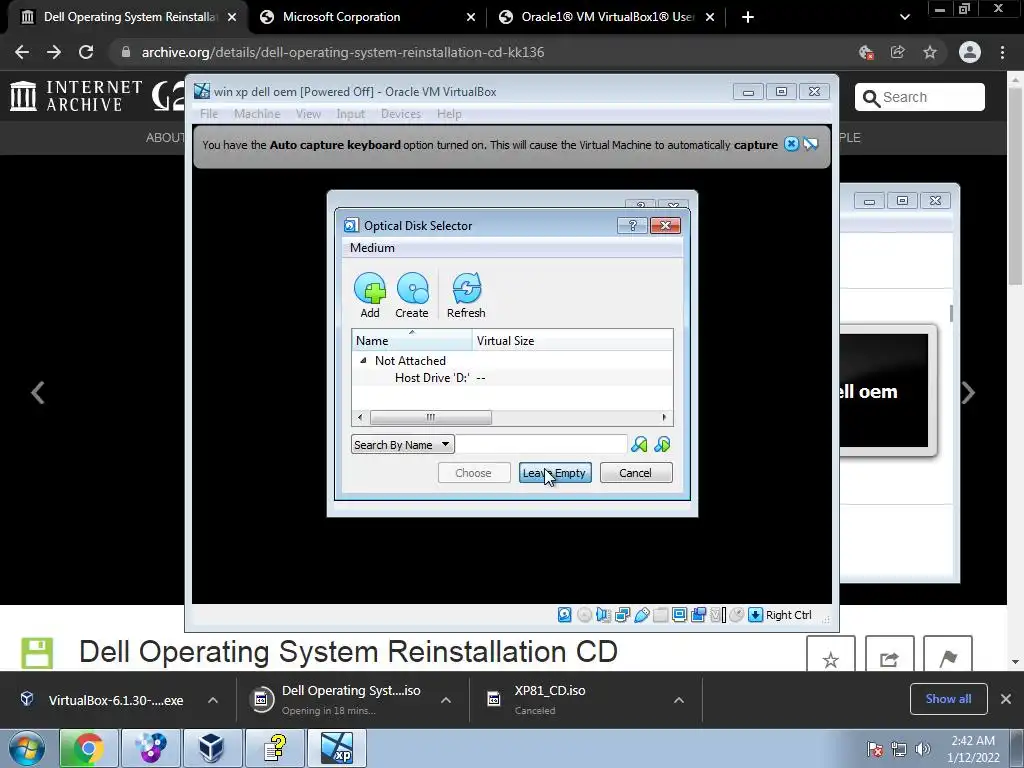Image resolution: width=1024 pixels, height=768 pixels.
Task: Expand options for VirtualBox exe download
Action: click(x=213, y=700)
